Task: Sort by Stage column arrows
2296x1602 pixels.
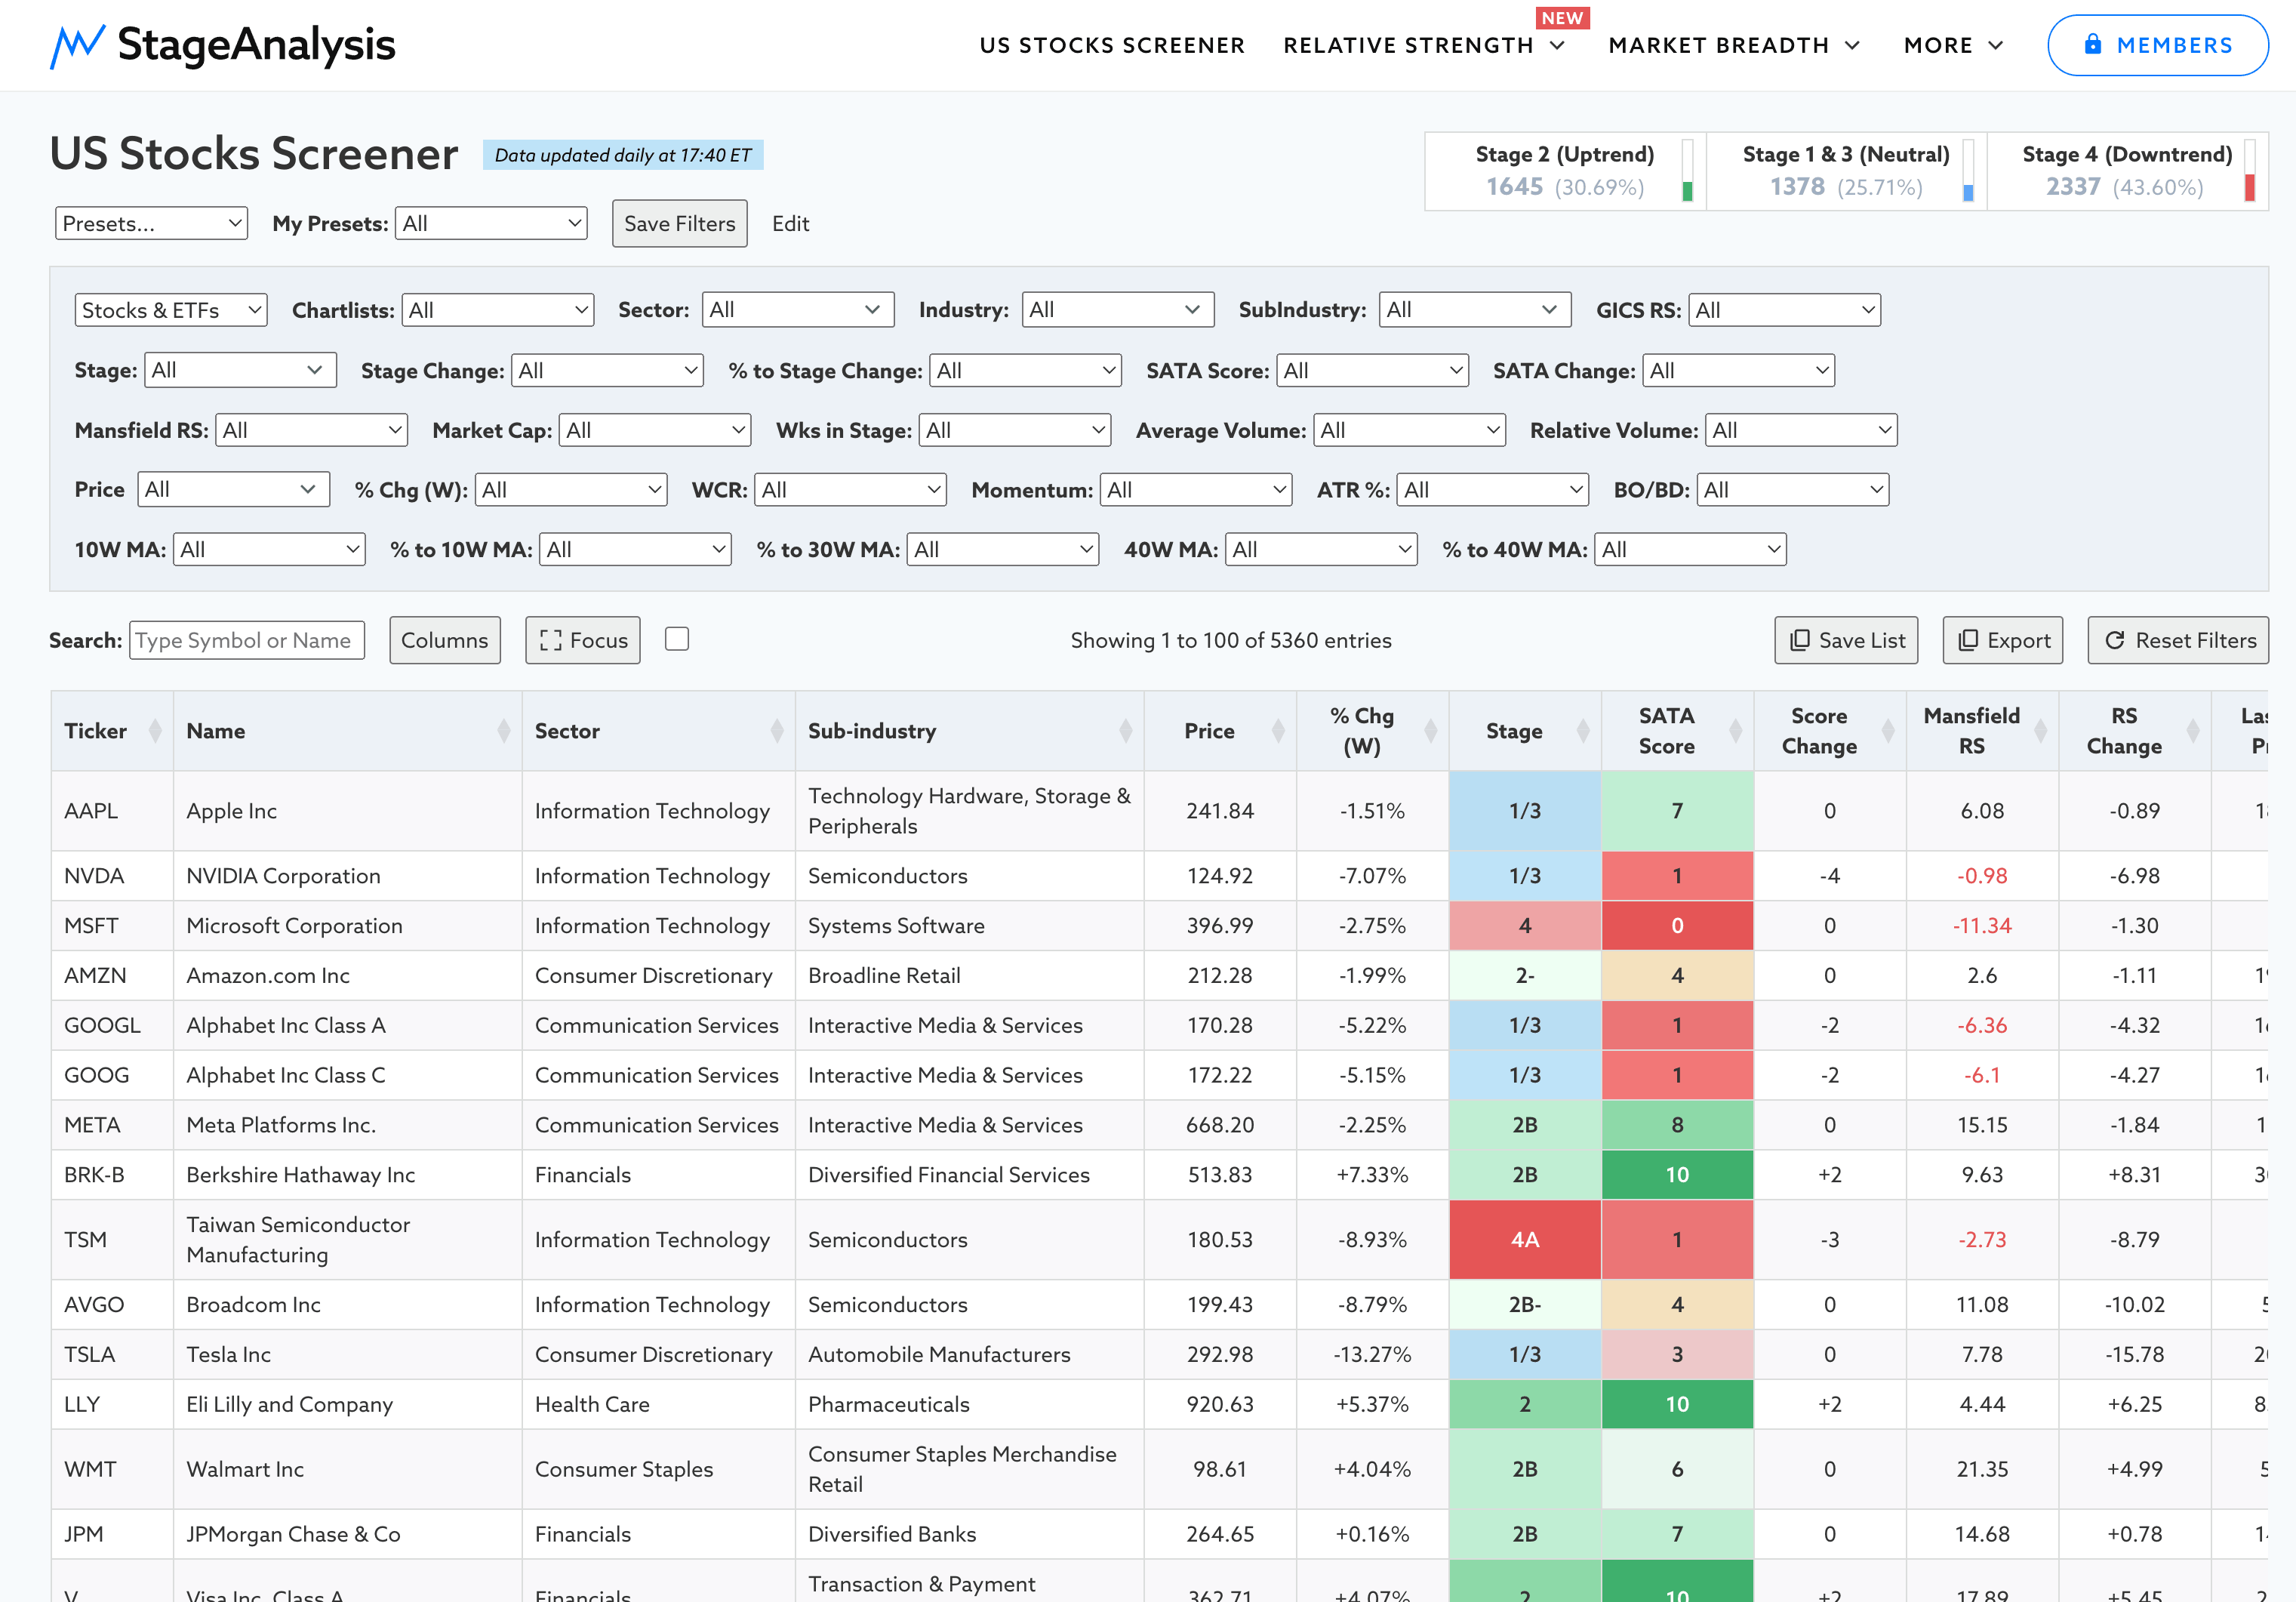Action: tap(1583, 731)
